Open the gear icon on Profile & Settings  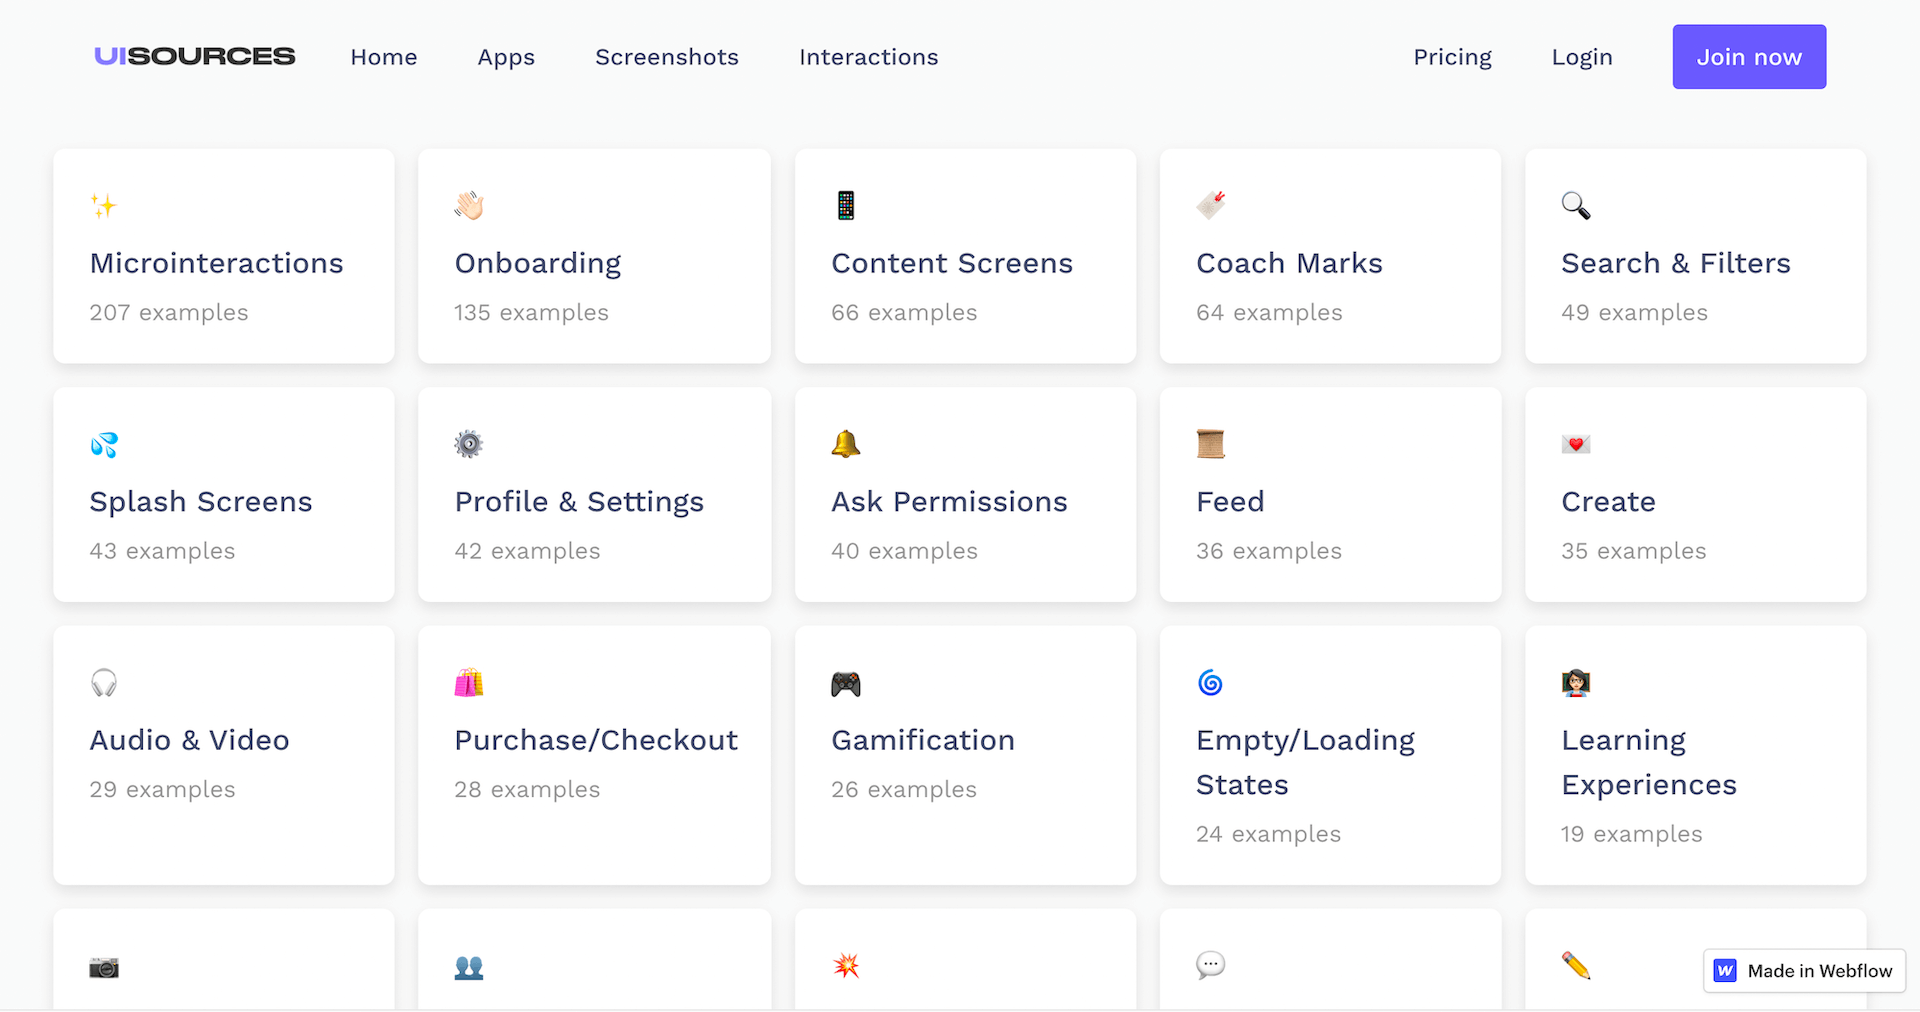(468, 443)
